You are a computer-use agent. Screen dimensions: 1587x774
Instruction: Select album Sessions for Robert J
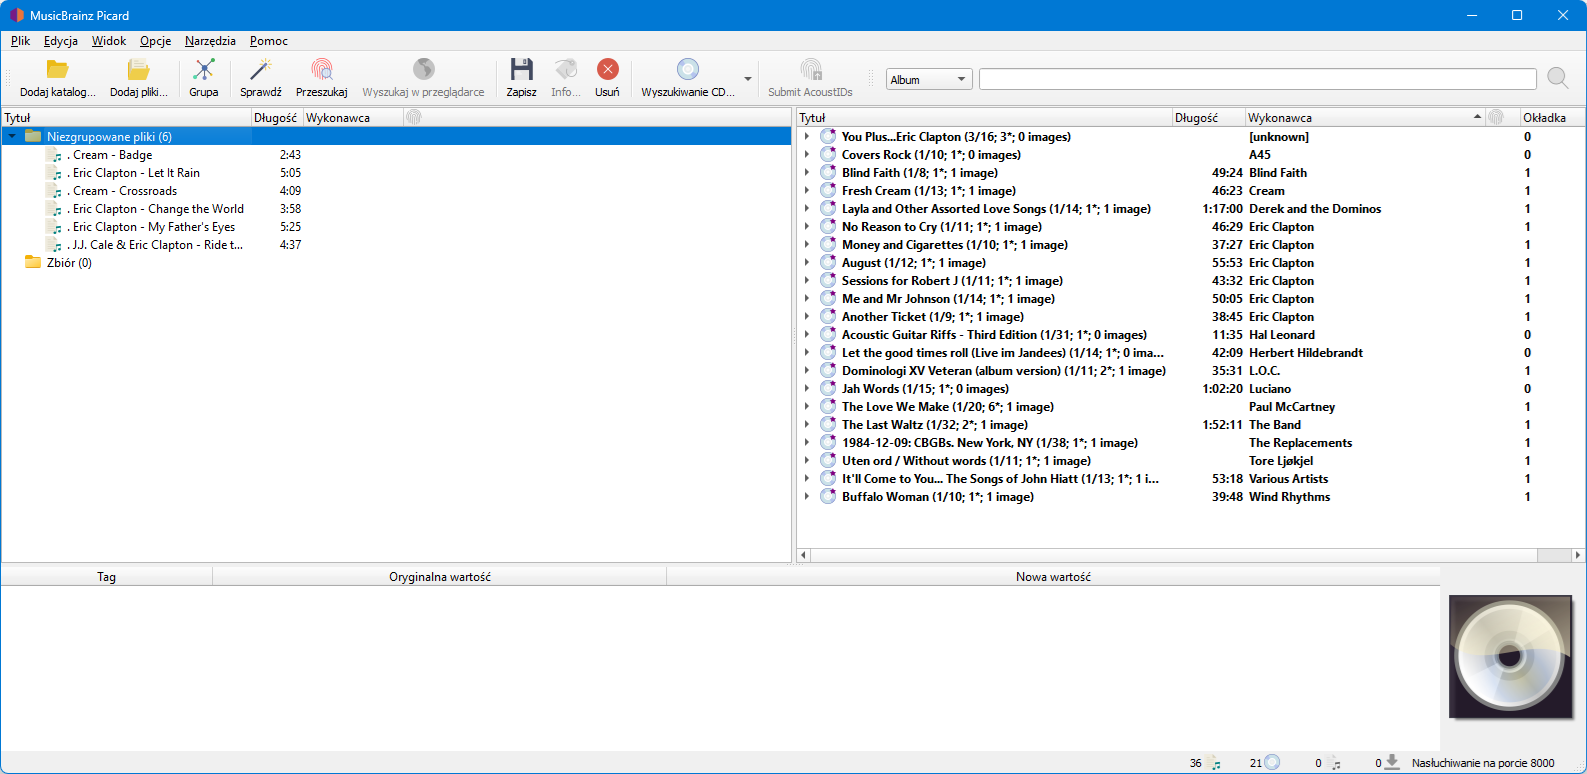[952, 280]
